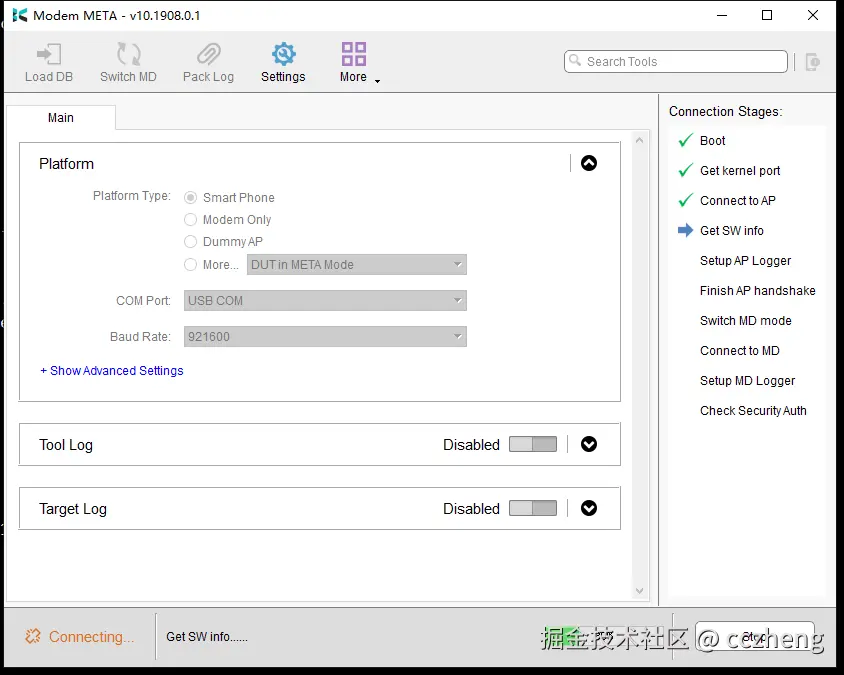The width and height of the screenshot is (844, 675).
Task: Click the Connection Stages heading
Action: pos(726,111)
